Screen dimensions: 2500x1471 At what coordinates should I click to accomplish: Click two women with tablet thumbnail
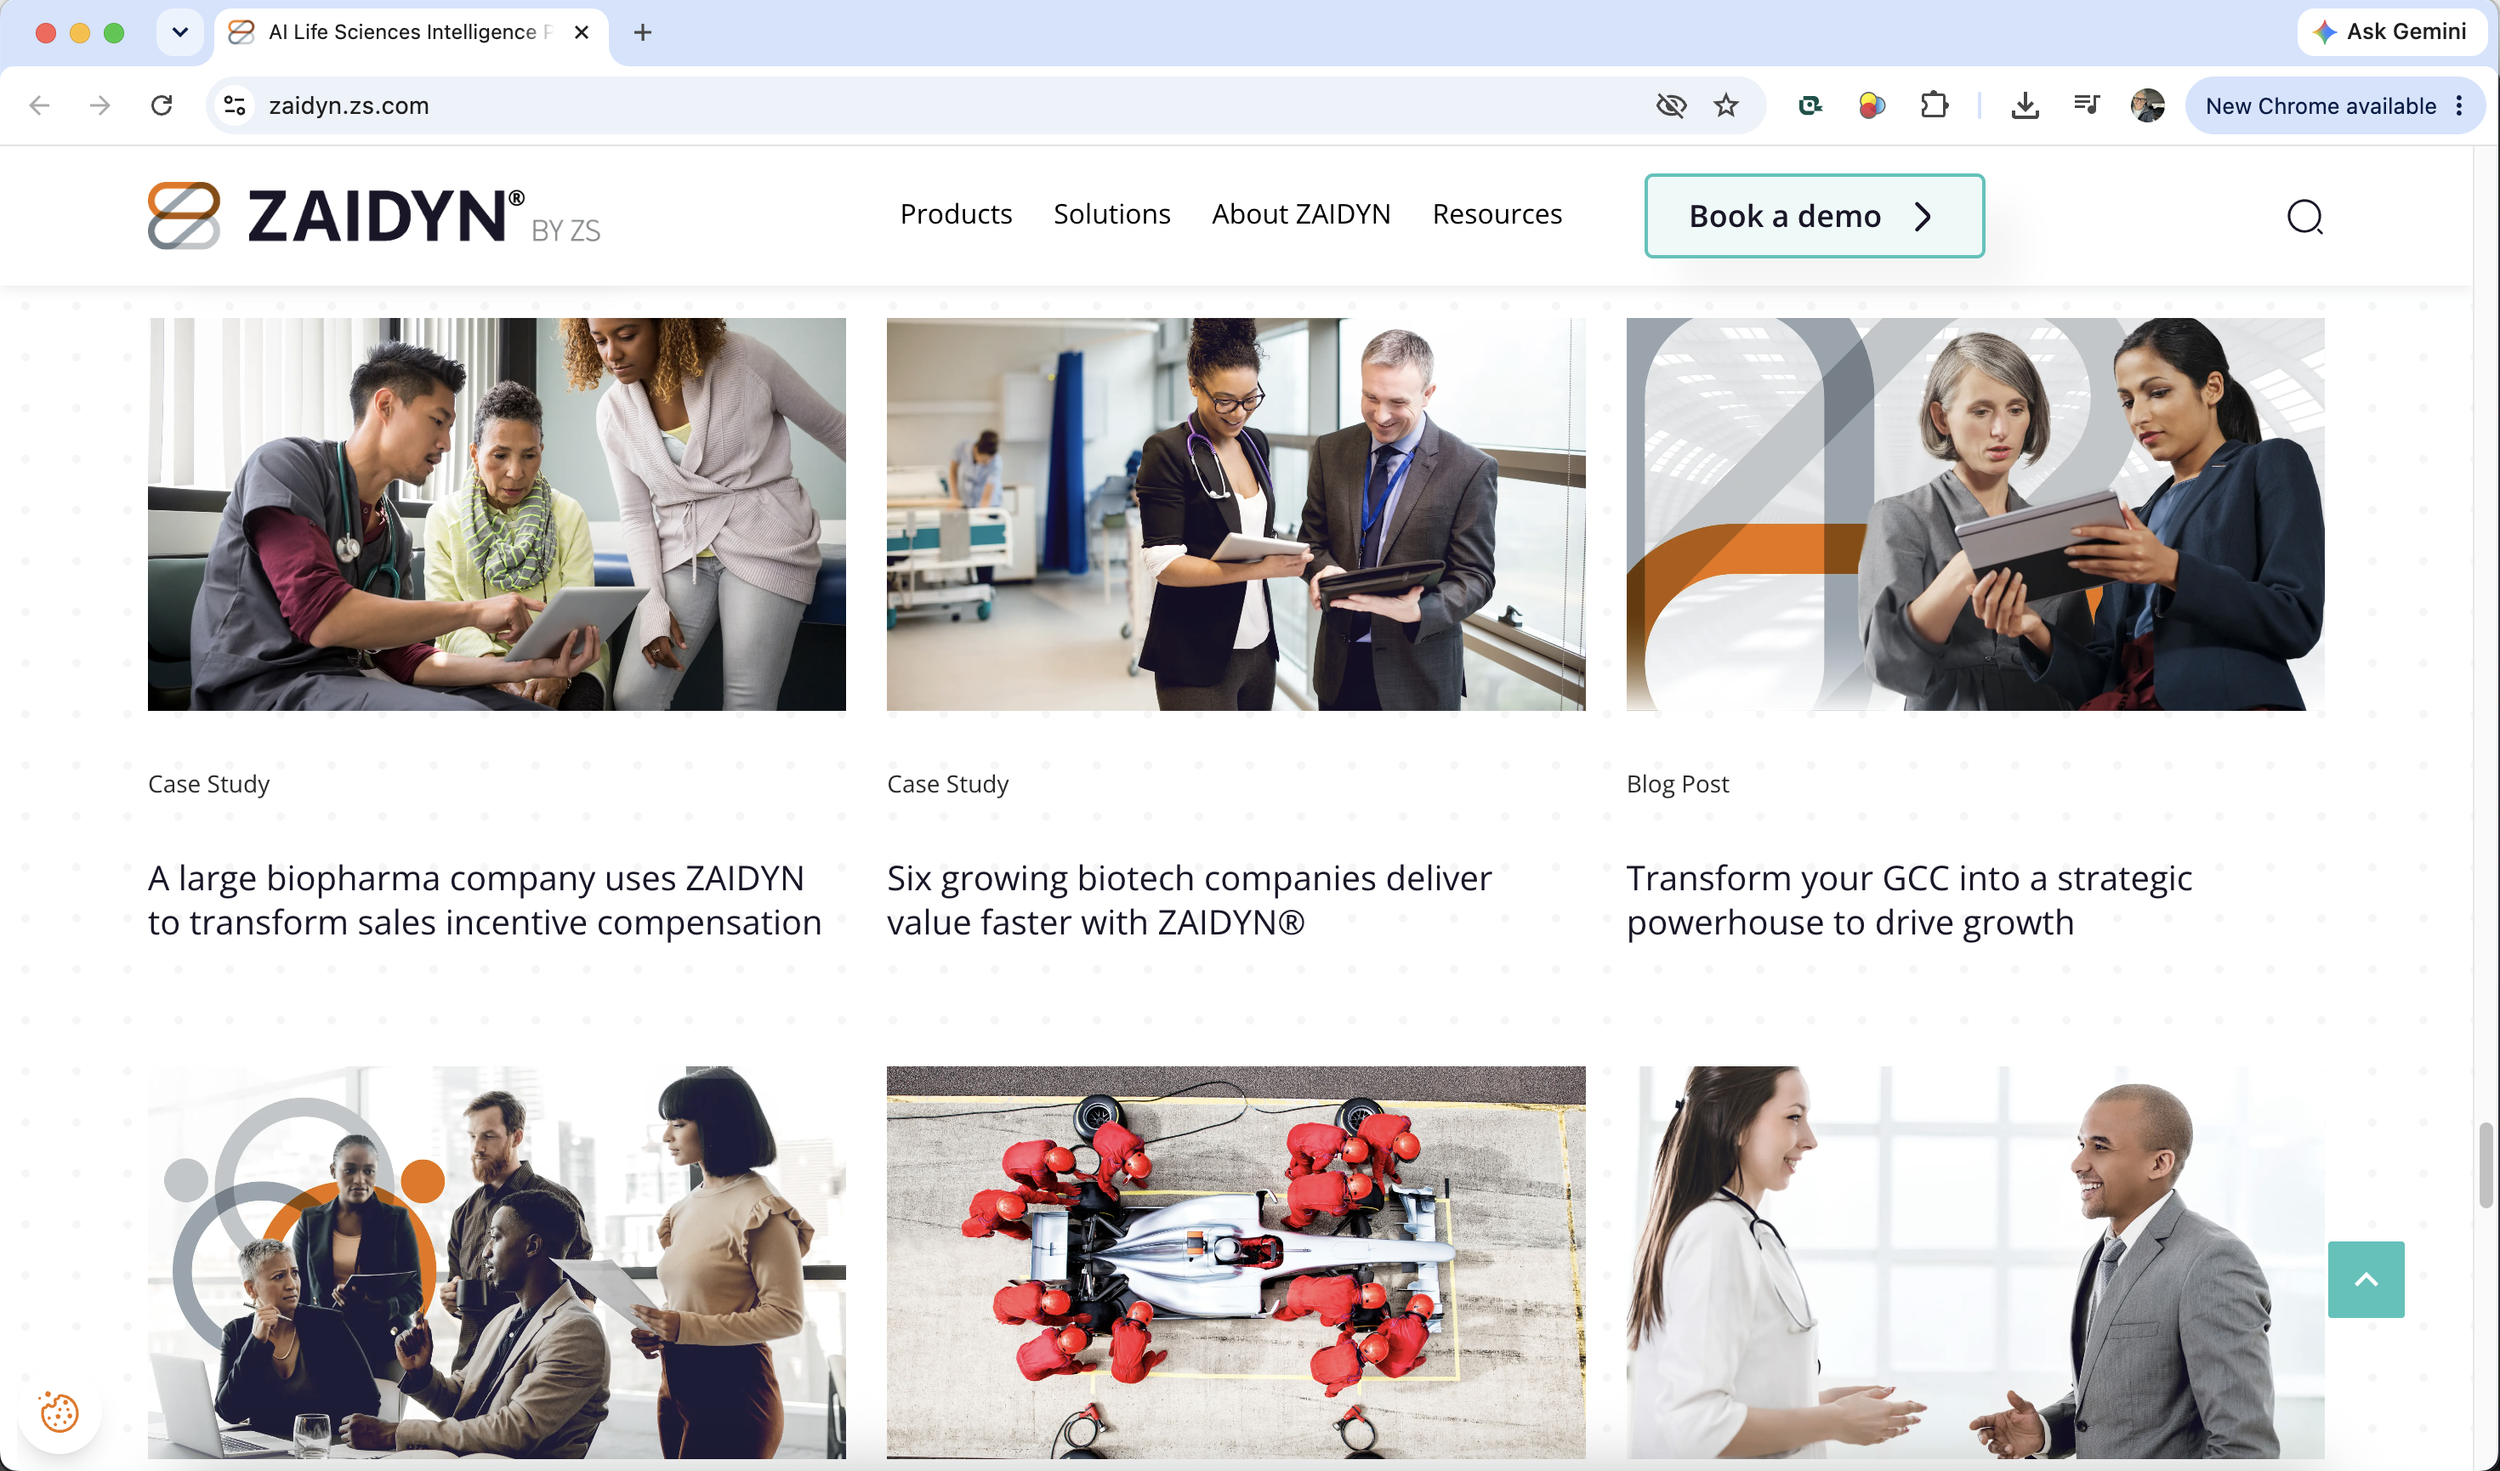click(1974, 514)
